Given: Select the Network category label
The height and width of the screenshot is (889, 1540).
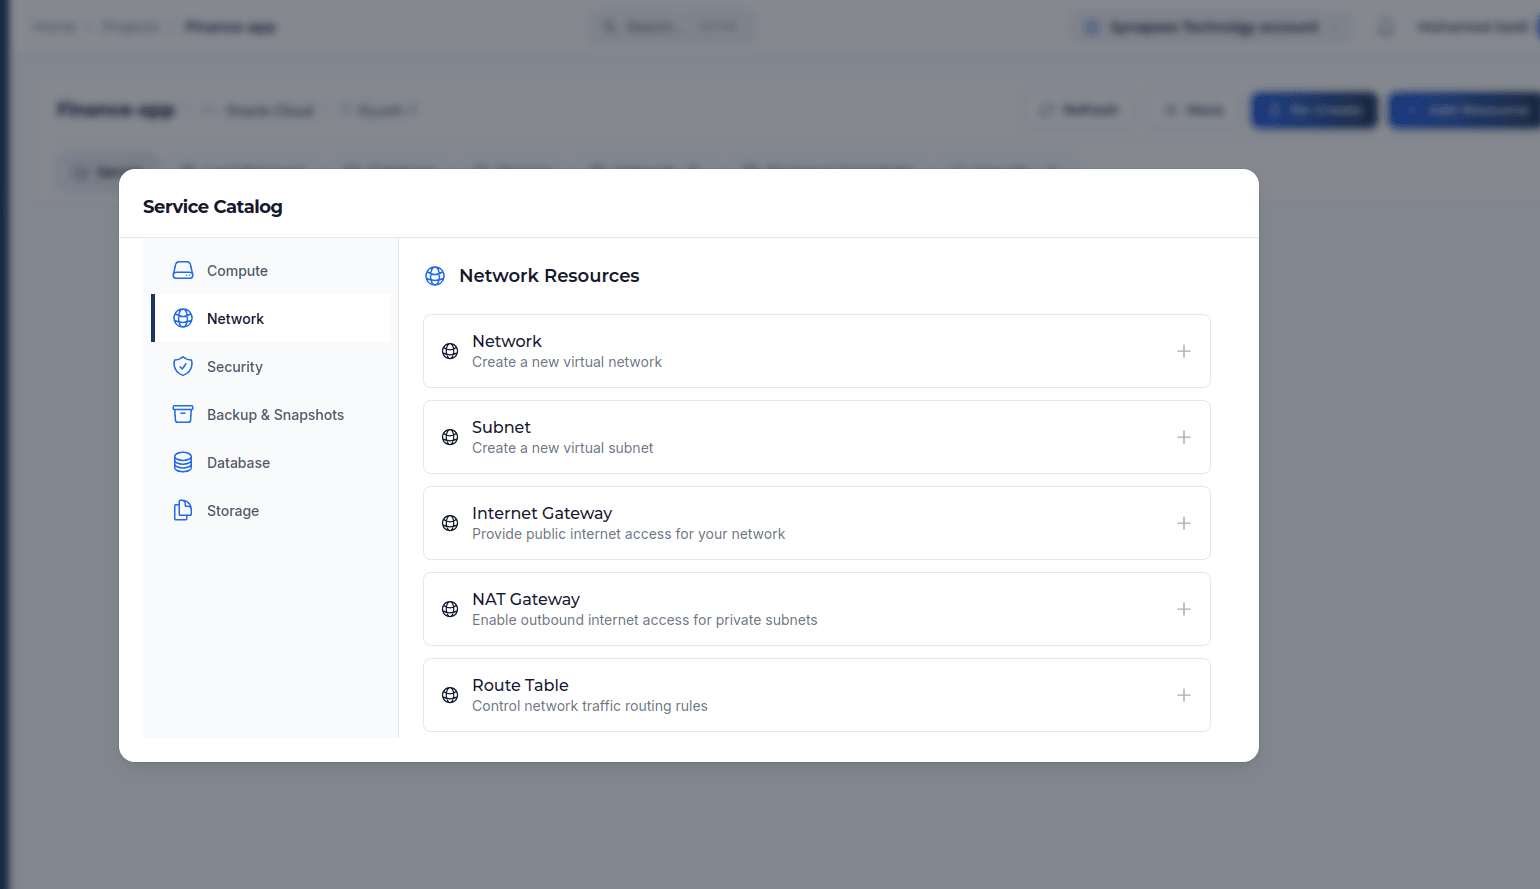Looking at the screenshot, I should click(x=235, y=319).
